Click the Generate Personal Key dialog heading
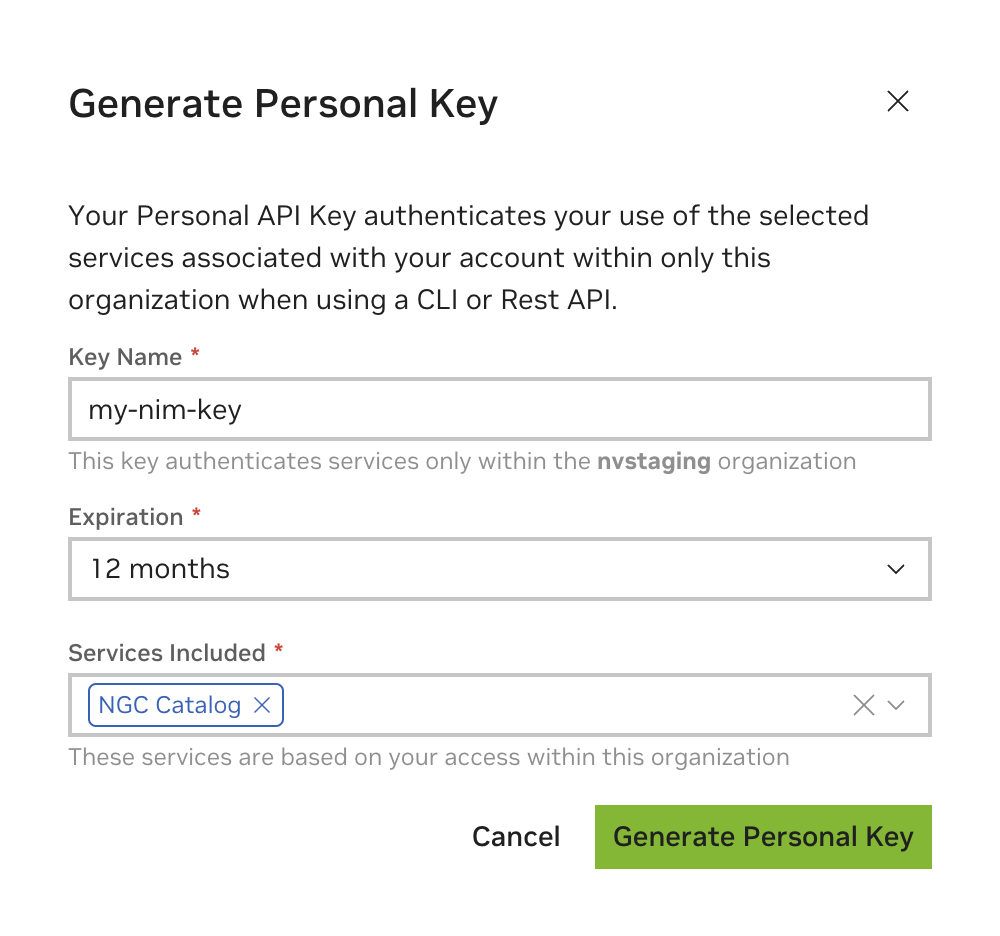The image size is (1000, 936). click(x=283, y=104)
